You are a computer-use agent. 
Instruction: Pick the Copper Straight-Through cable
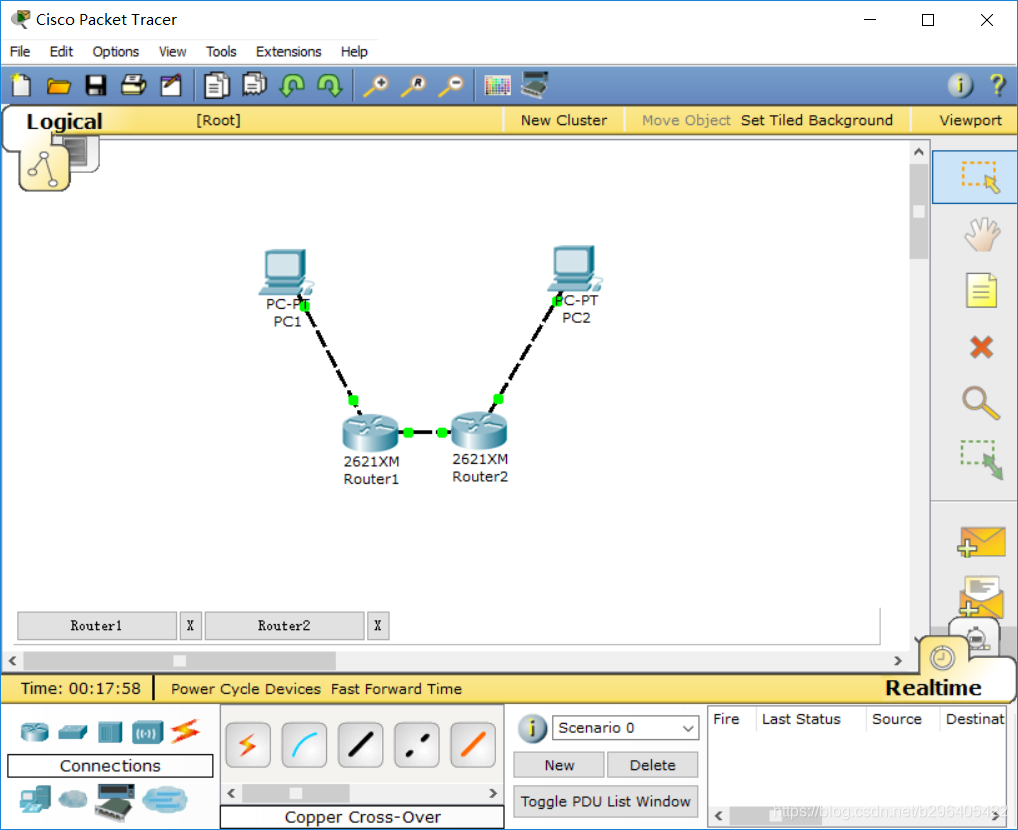360,744
